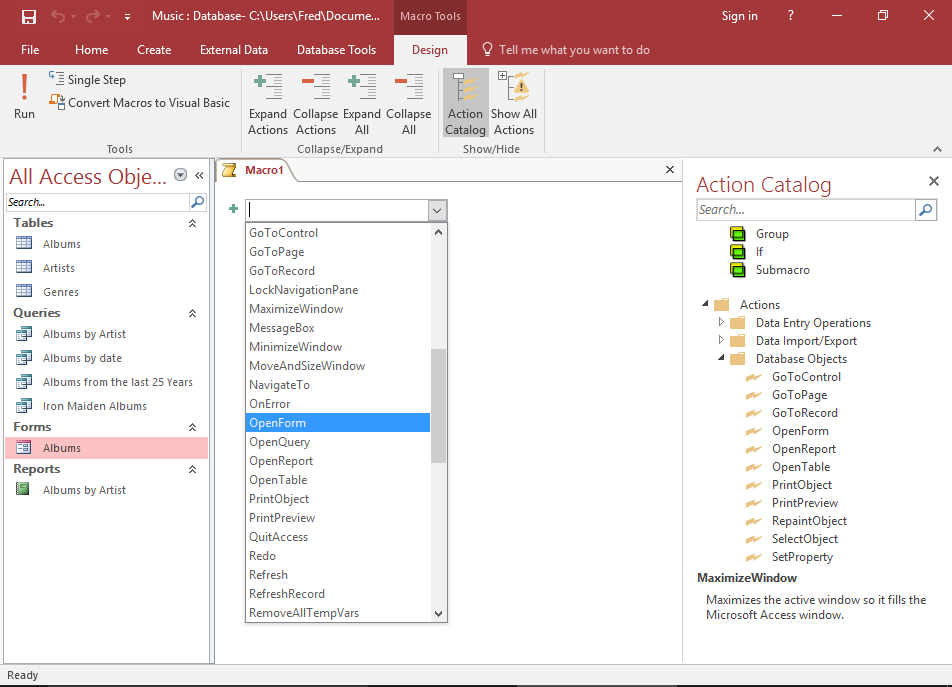The height and width of the screenshot is (687, 952).
Task: Select the Albums by date query
Action: pos(82,358)
